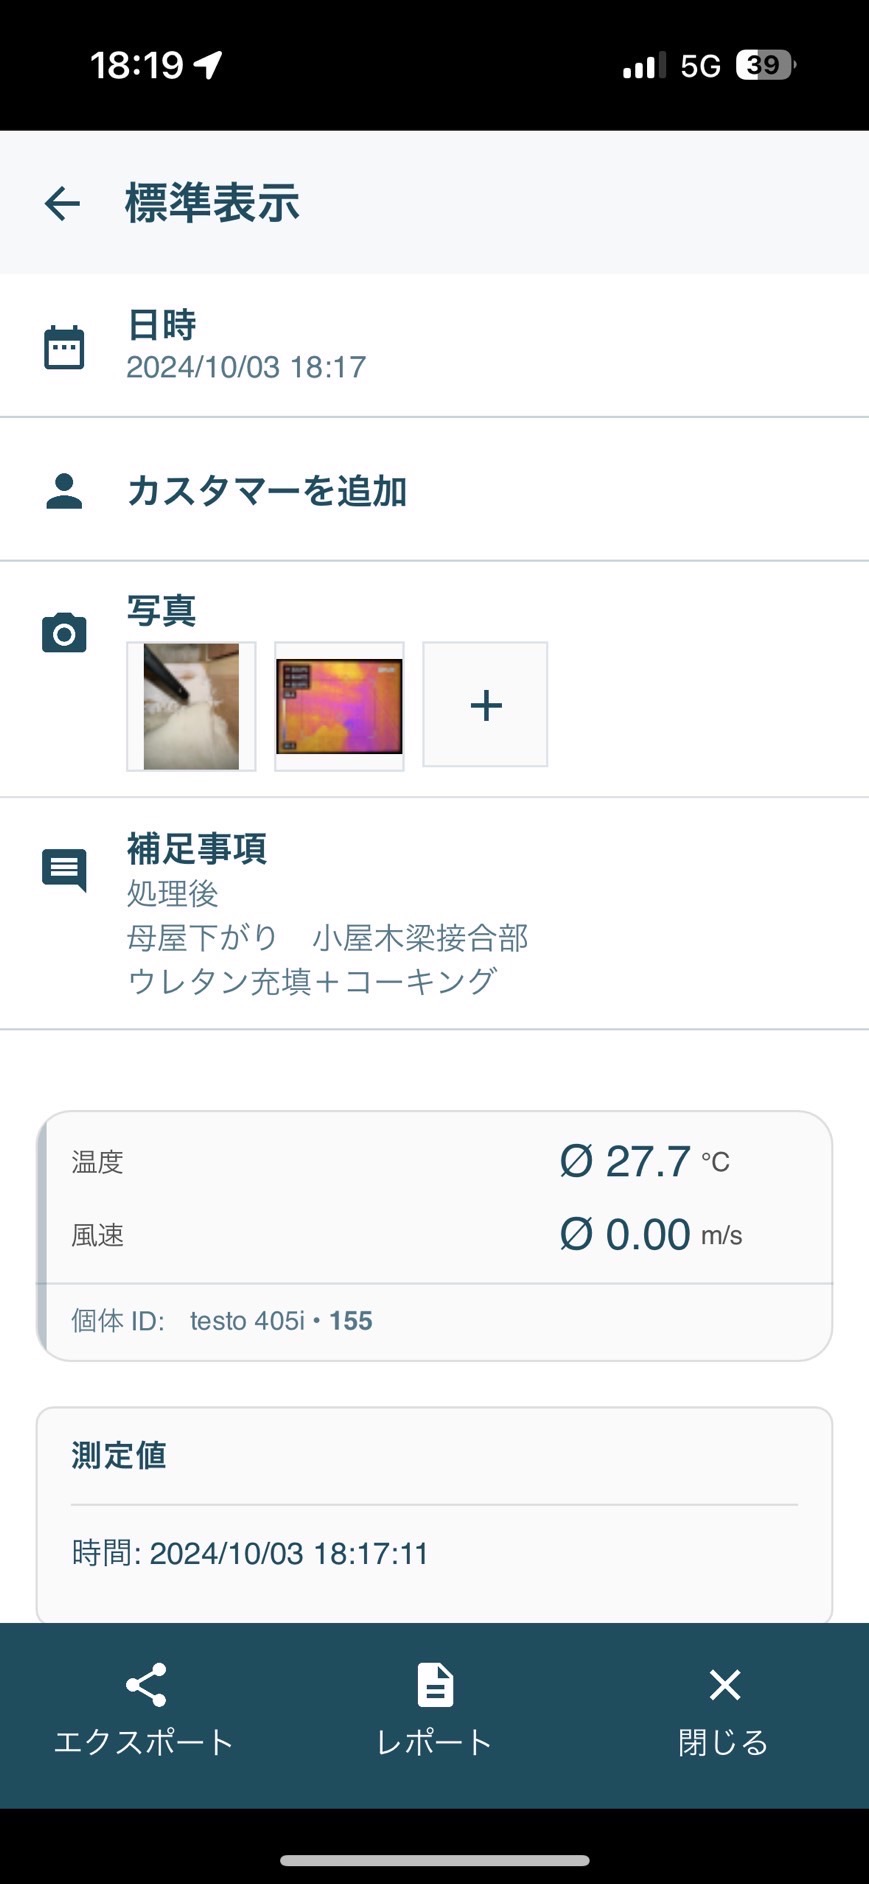Open the thermal image thumbnail

[339, 706]
